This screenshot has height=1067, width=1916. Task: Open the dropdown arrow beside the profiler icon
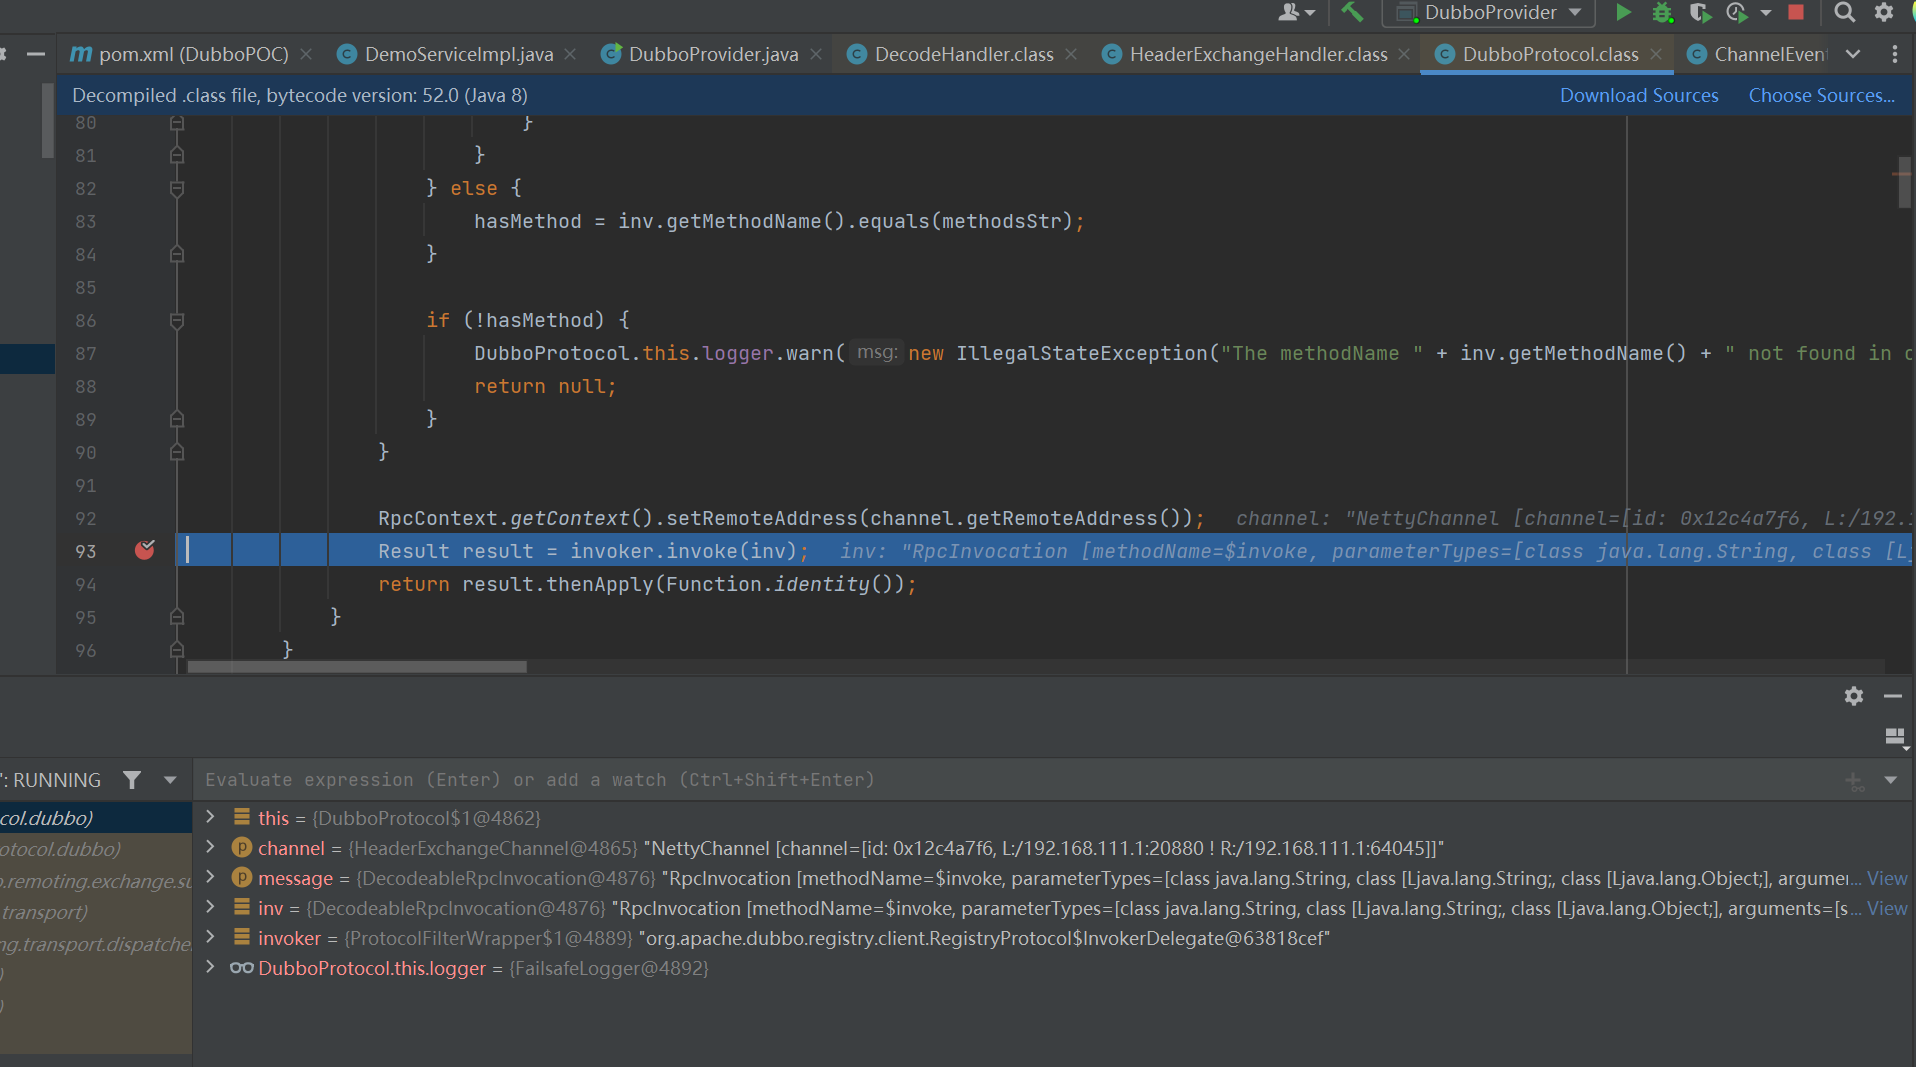(1766, 13)
